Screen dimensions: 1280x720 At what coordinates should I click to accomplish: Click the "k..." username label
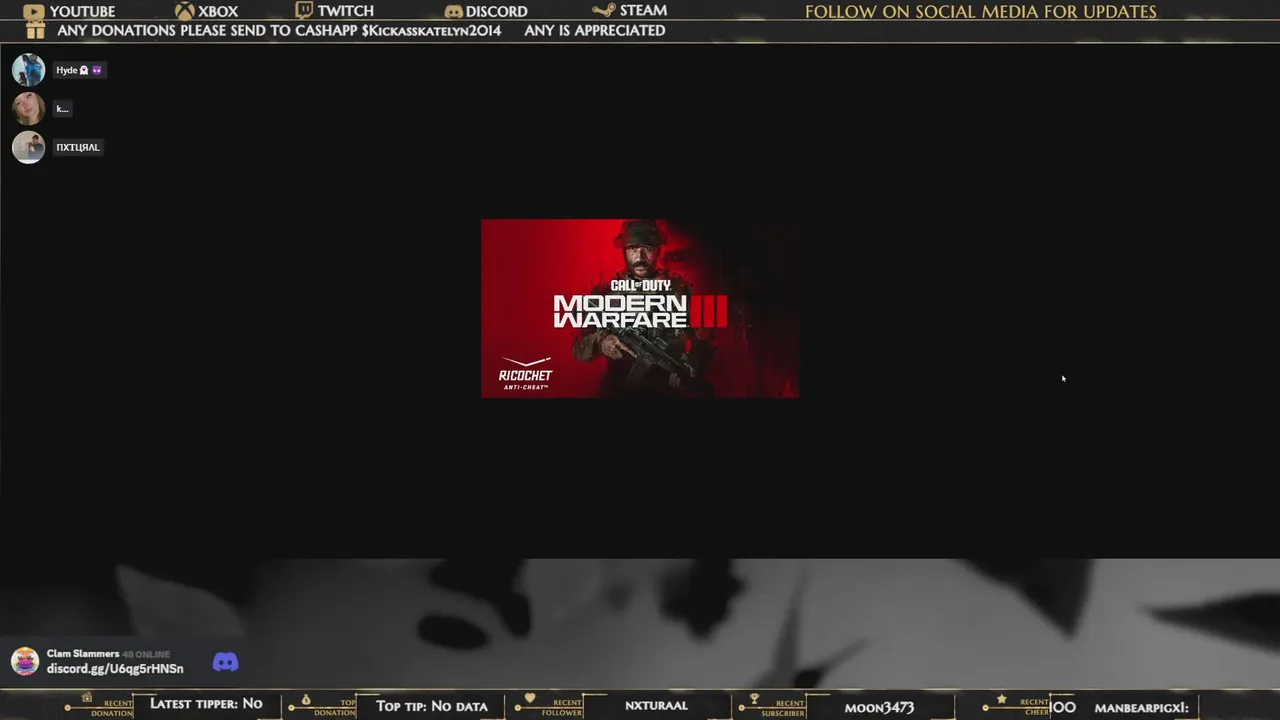(62, 108)
